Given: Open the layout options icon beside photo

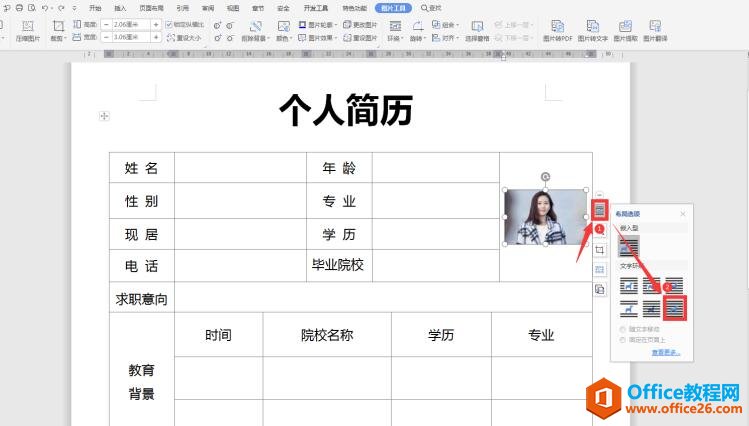Looking at the screenshot, I should coord(600,211).
